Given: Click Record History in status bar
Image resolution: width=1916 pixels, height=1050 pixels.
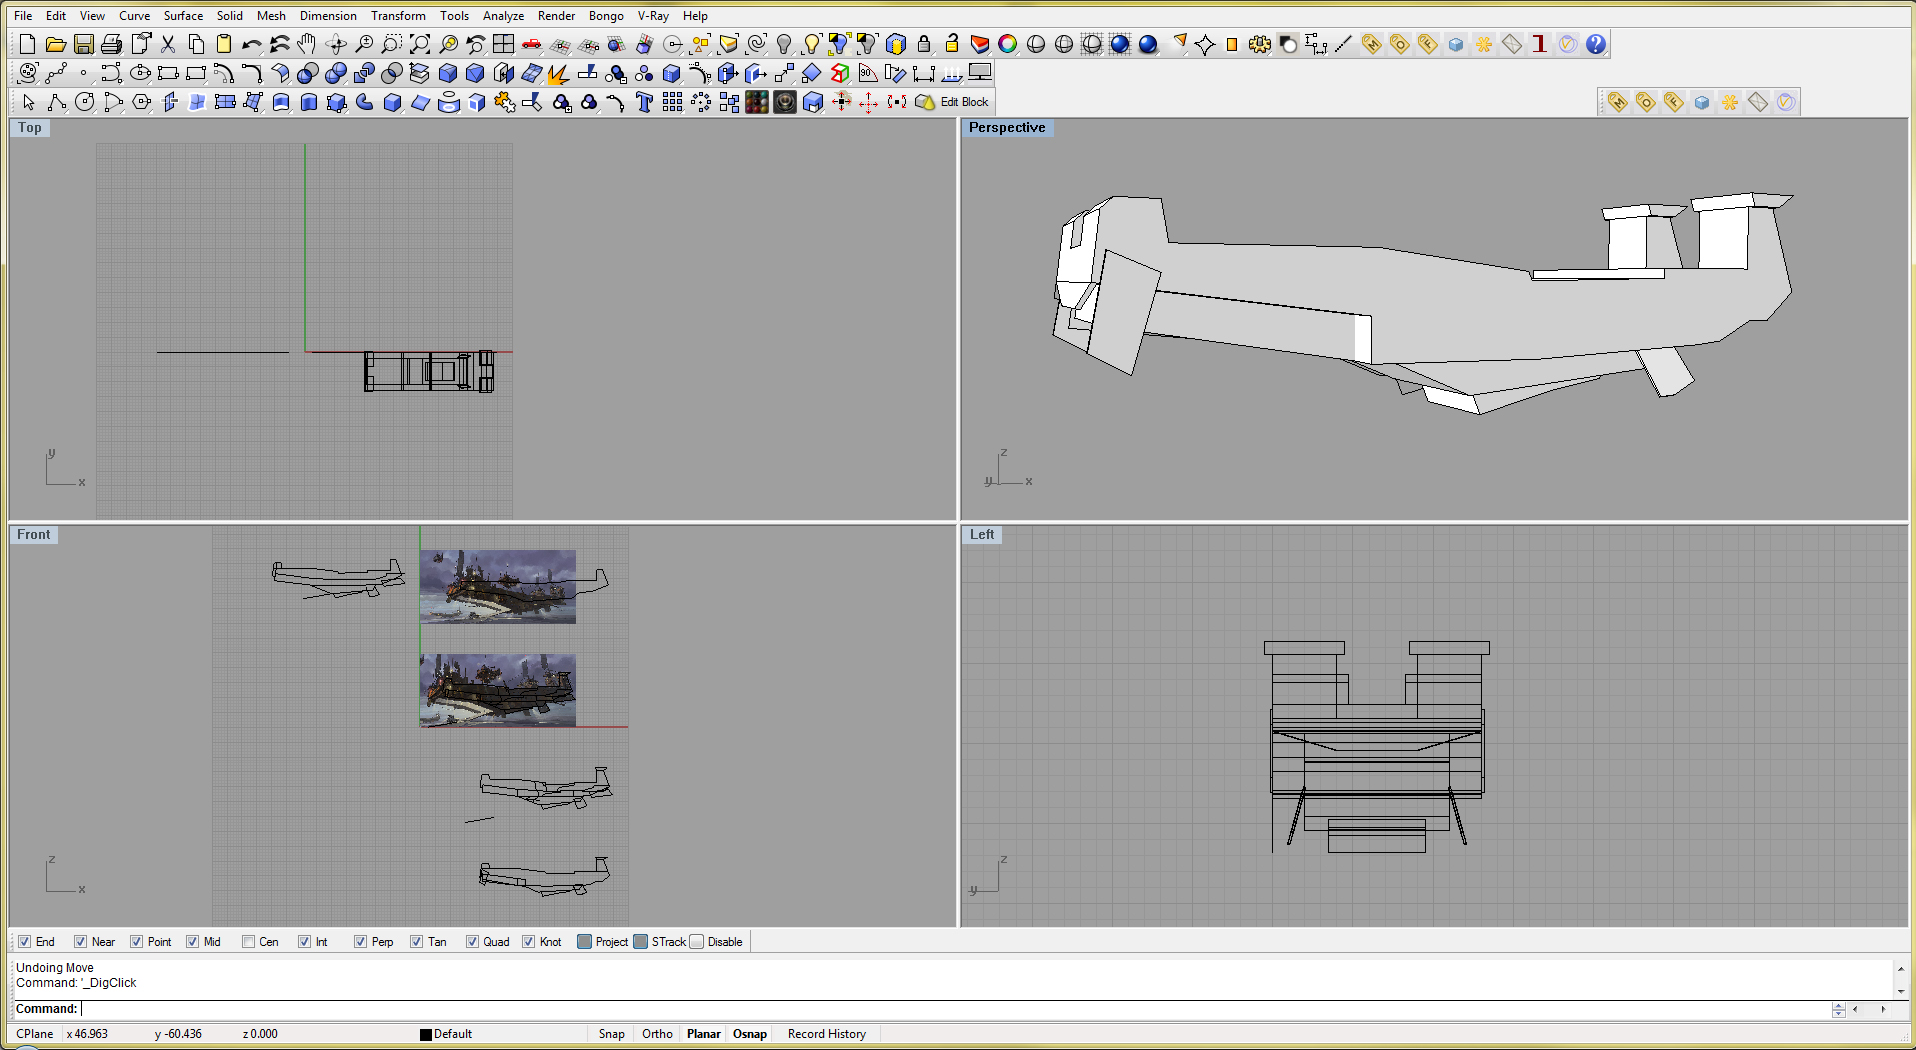Looking at the screenshot, I should 826,1034.
